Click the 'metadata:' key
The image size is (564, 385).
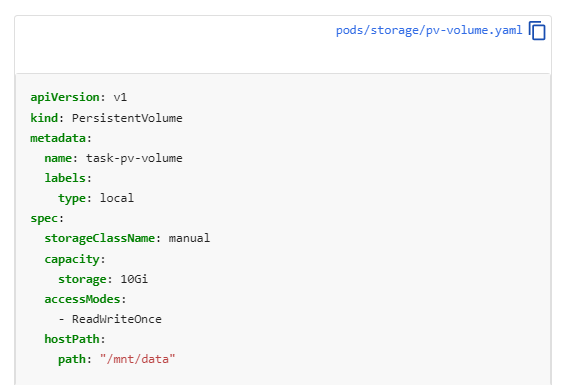pyautogui.click(x=61, y=138)
